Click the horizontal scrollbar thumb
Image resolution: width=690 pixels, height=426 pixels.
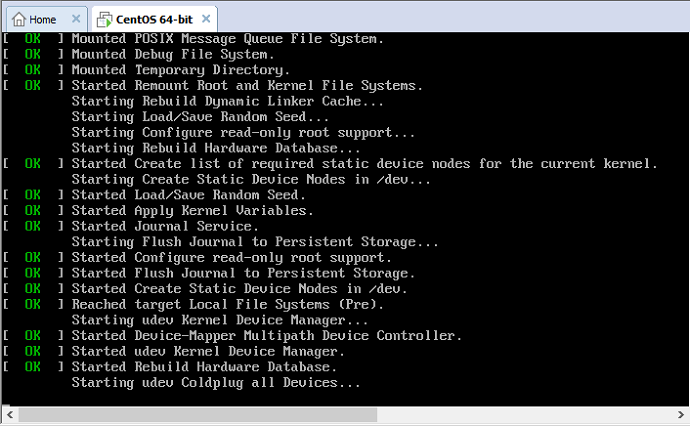point(197,415)
